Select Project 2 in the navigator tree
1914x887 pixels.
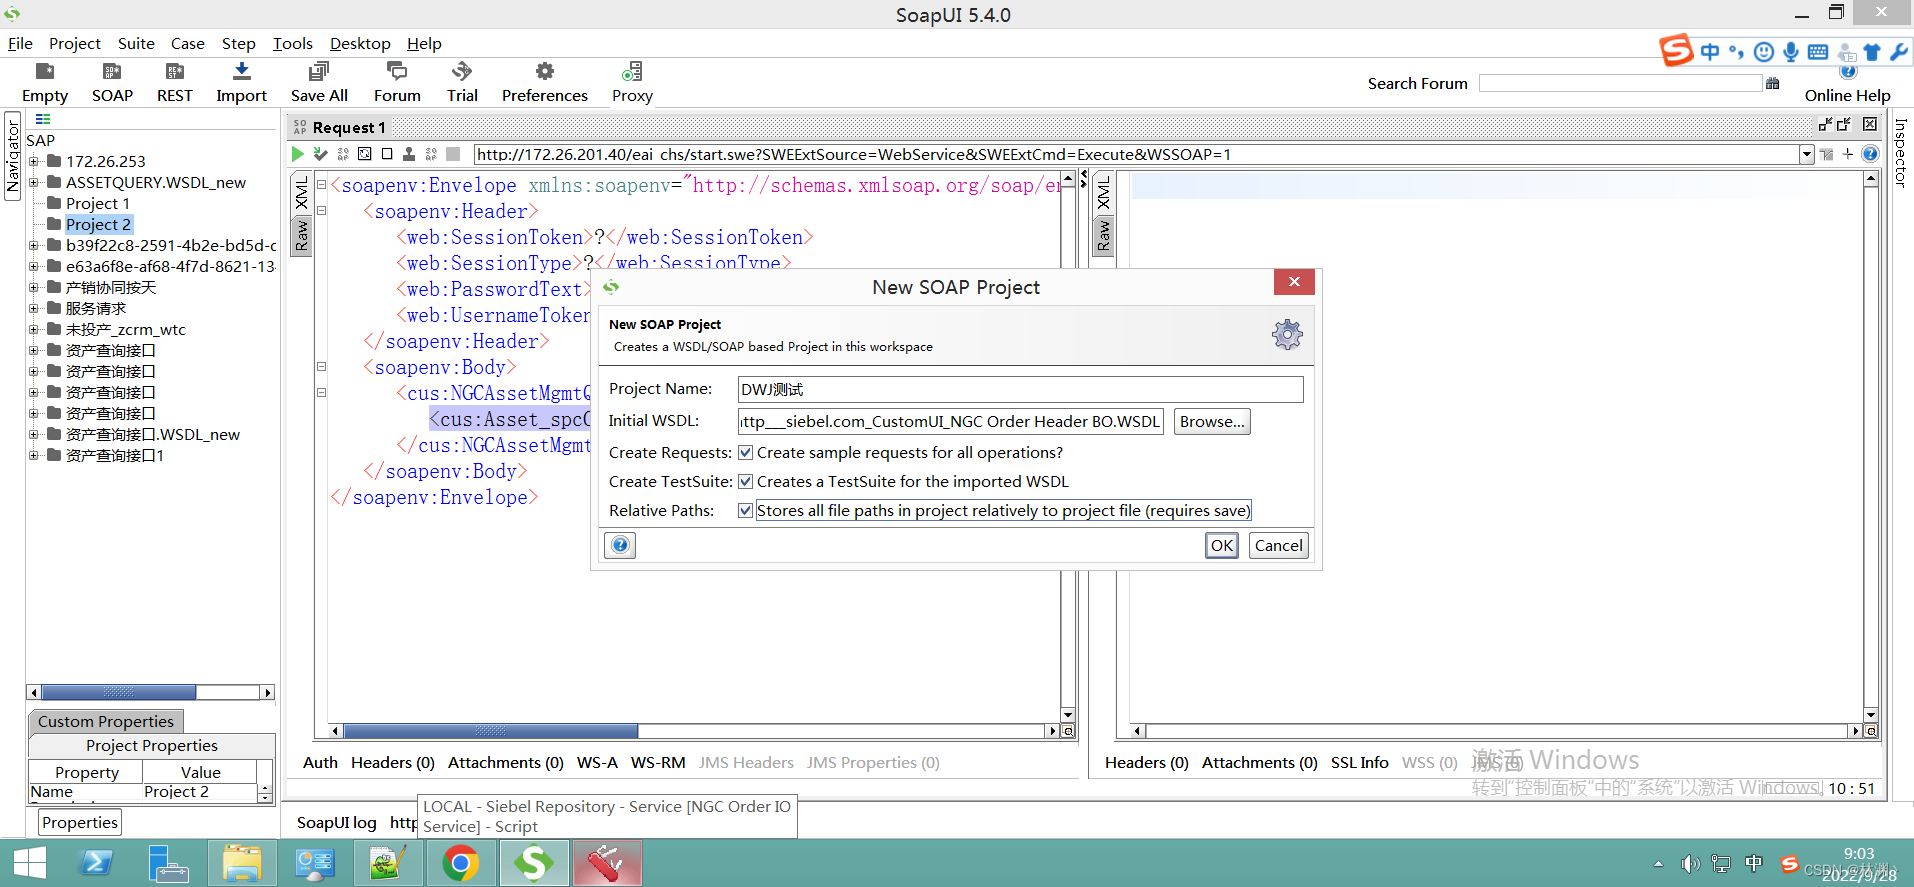[x=98, y=224]
